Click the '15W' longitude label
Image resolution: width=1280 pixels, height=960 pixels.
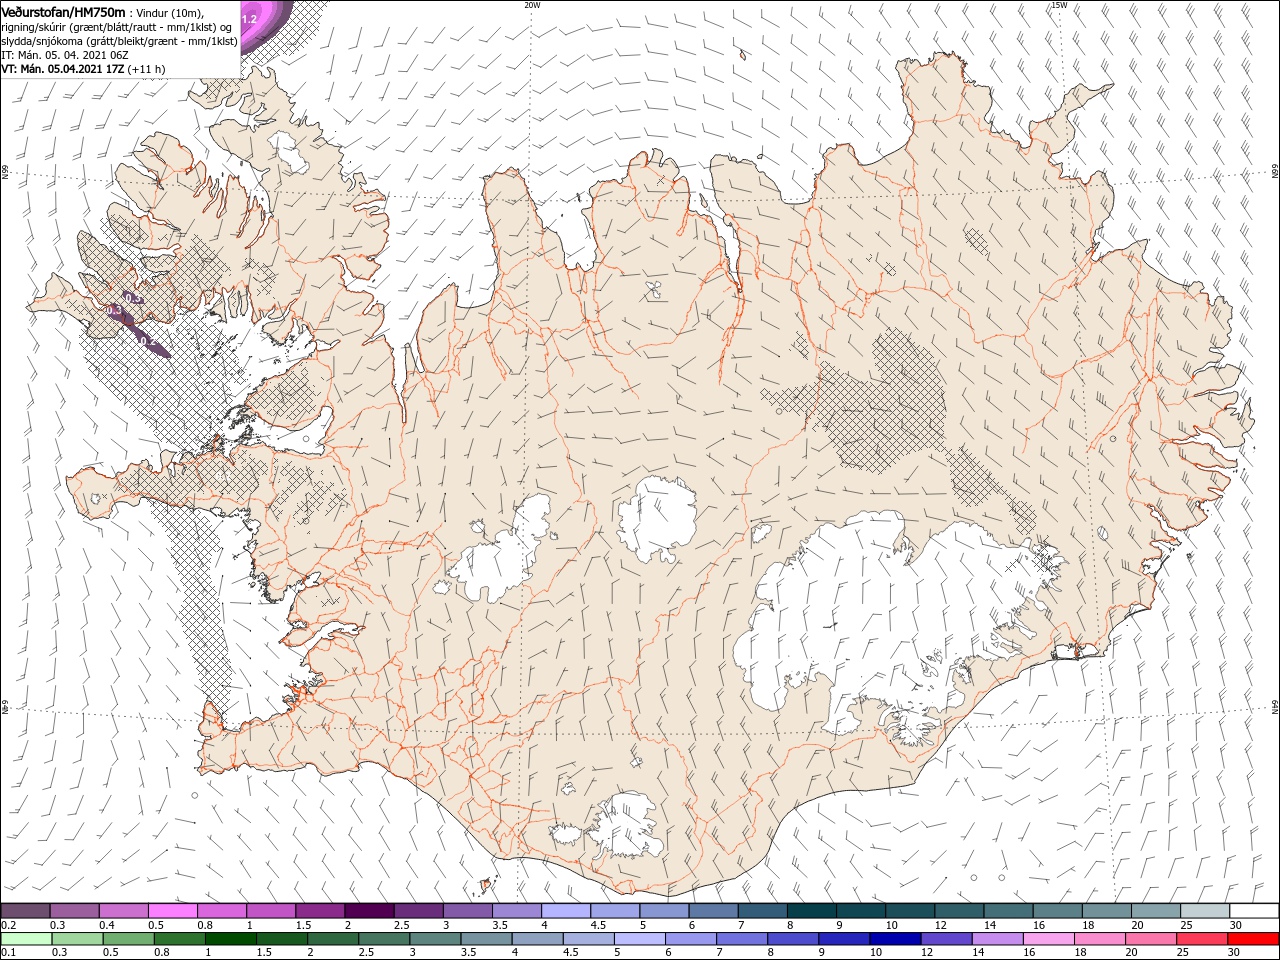(1059, 5)
